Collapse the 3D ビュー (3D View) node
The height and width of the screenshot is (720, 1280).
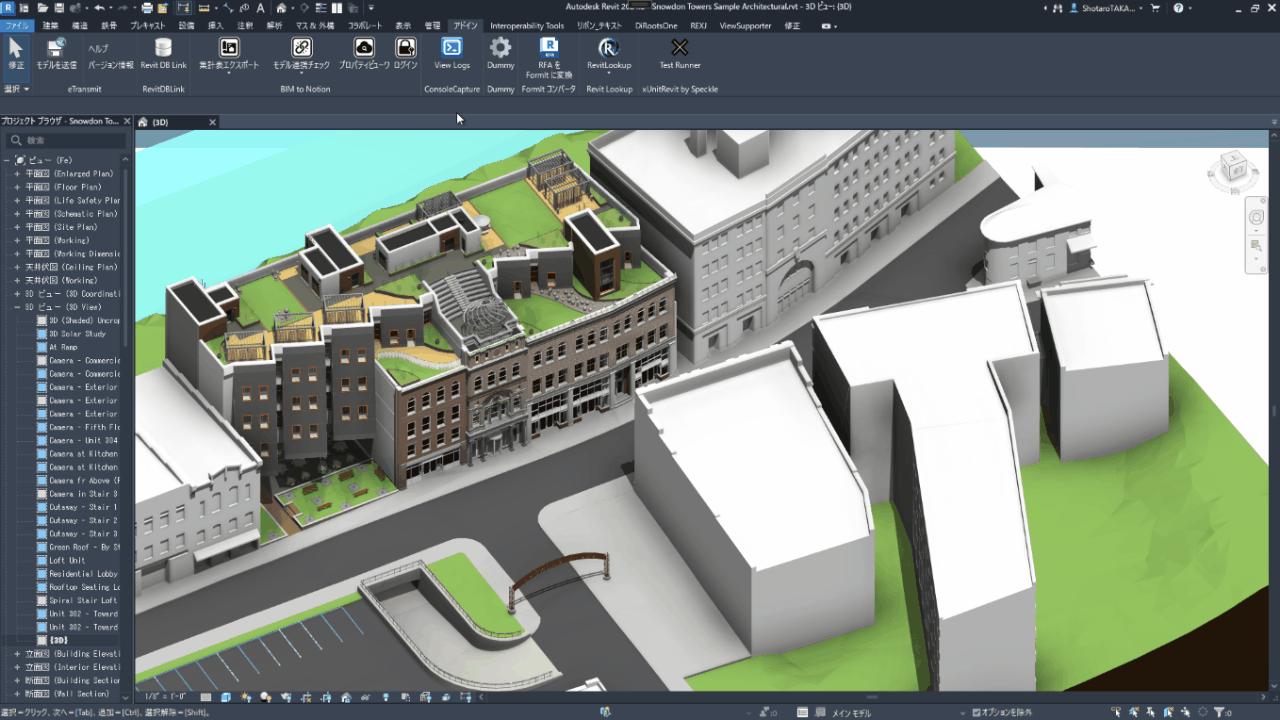[17, 307]
